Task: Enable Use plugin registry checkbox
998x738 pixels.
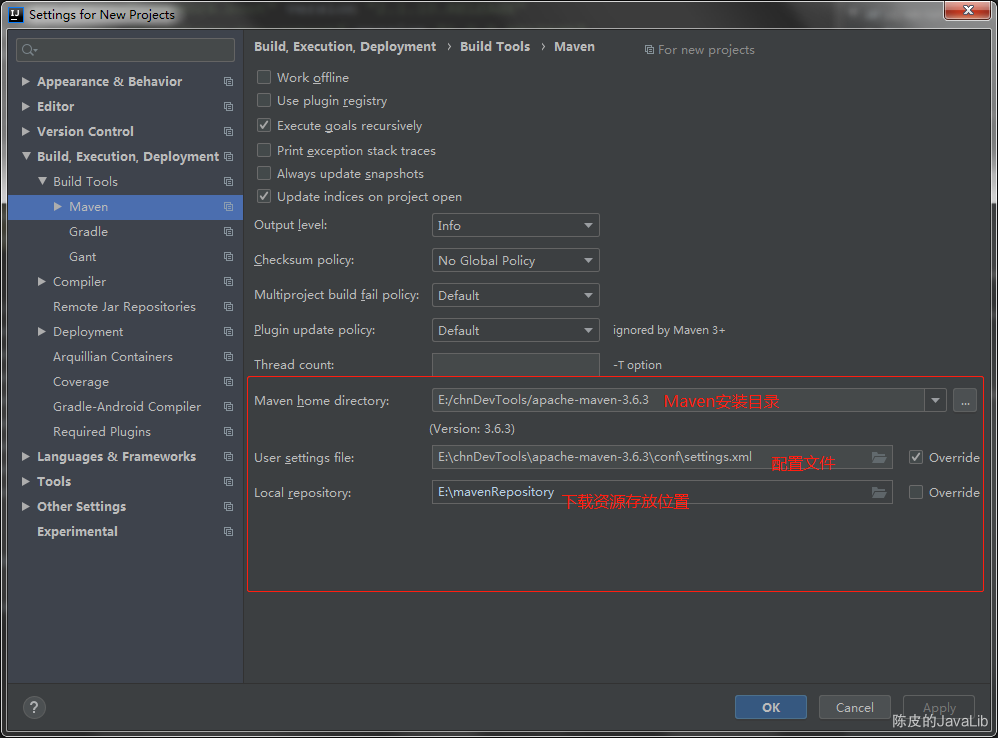Action: [x=264, y=101]
